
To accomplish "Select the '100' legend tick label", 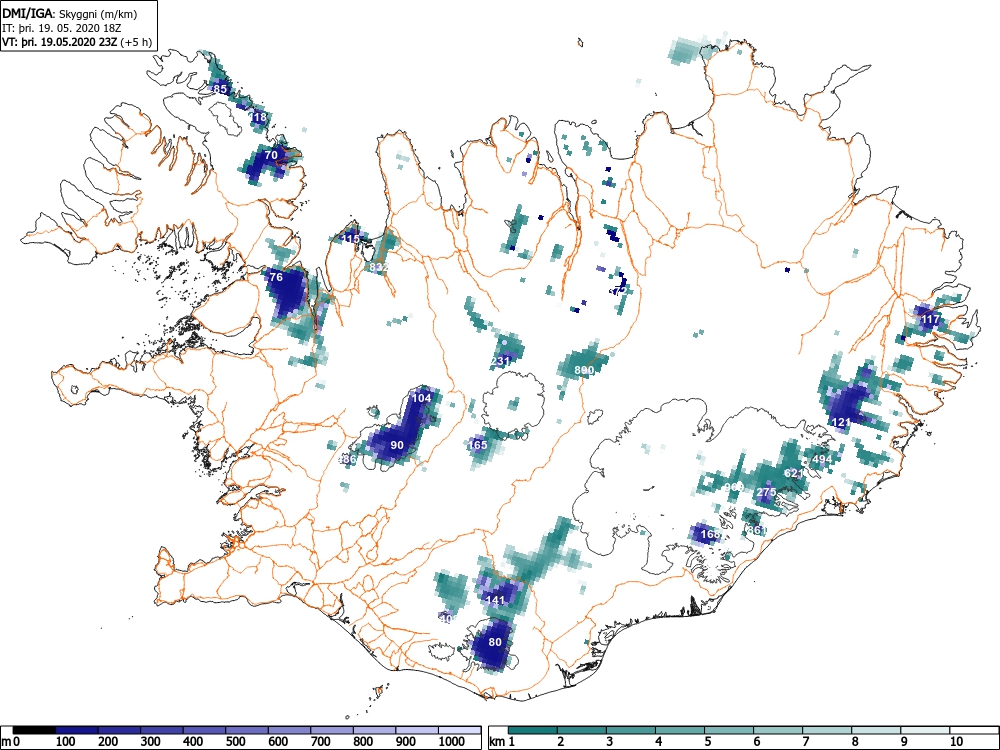I will 66,742.
